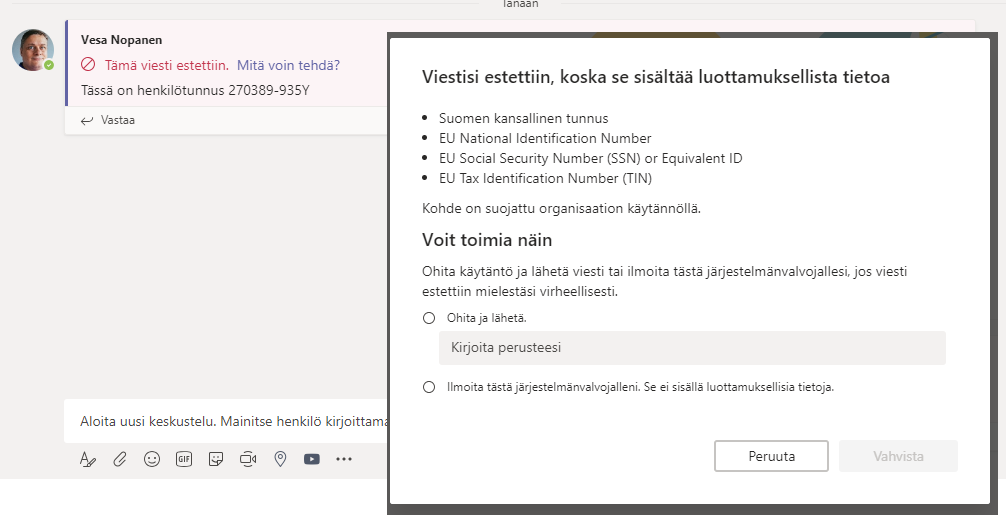Select 'Ilmoita tästä järjestelmänvalvojalleni' radio option
Image resolution: width=1006 pixels, height=515 pixels.
429,387
